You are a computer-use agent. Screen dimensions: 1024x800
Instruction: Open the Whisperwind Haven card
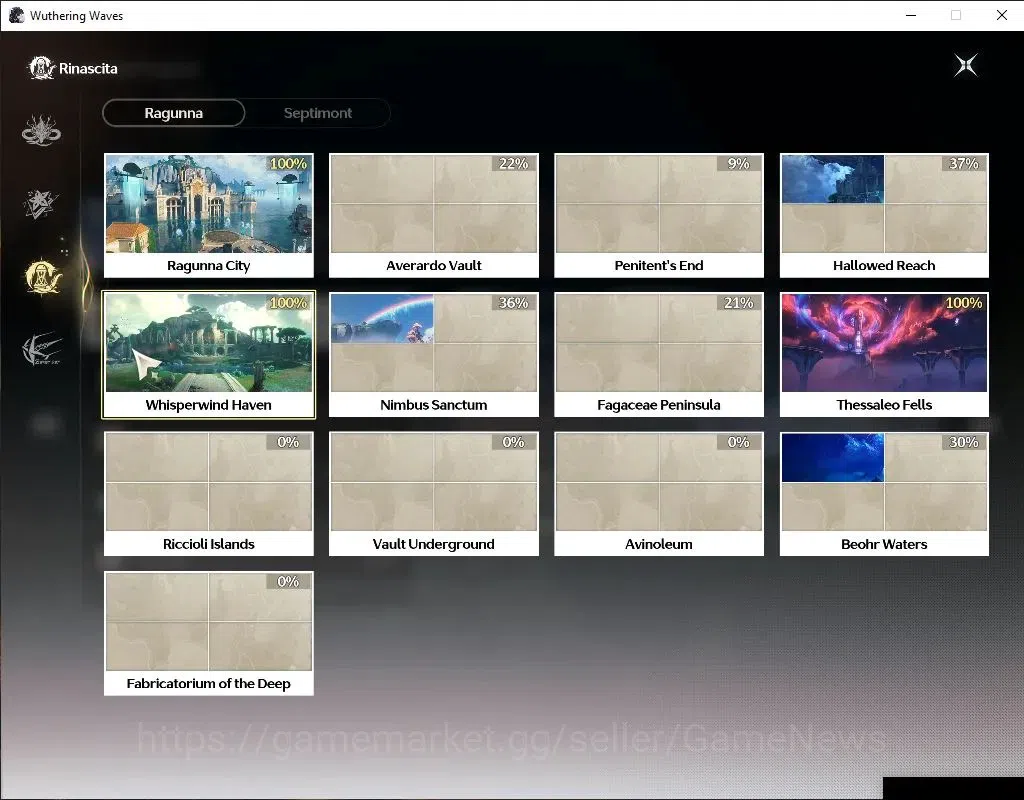[209, 355]
